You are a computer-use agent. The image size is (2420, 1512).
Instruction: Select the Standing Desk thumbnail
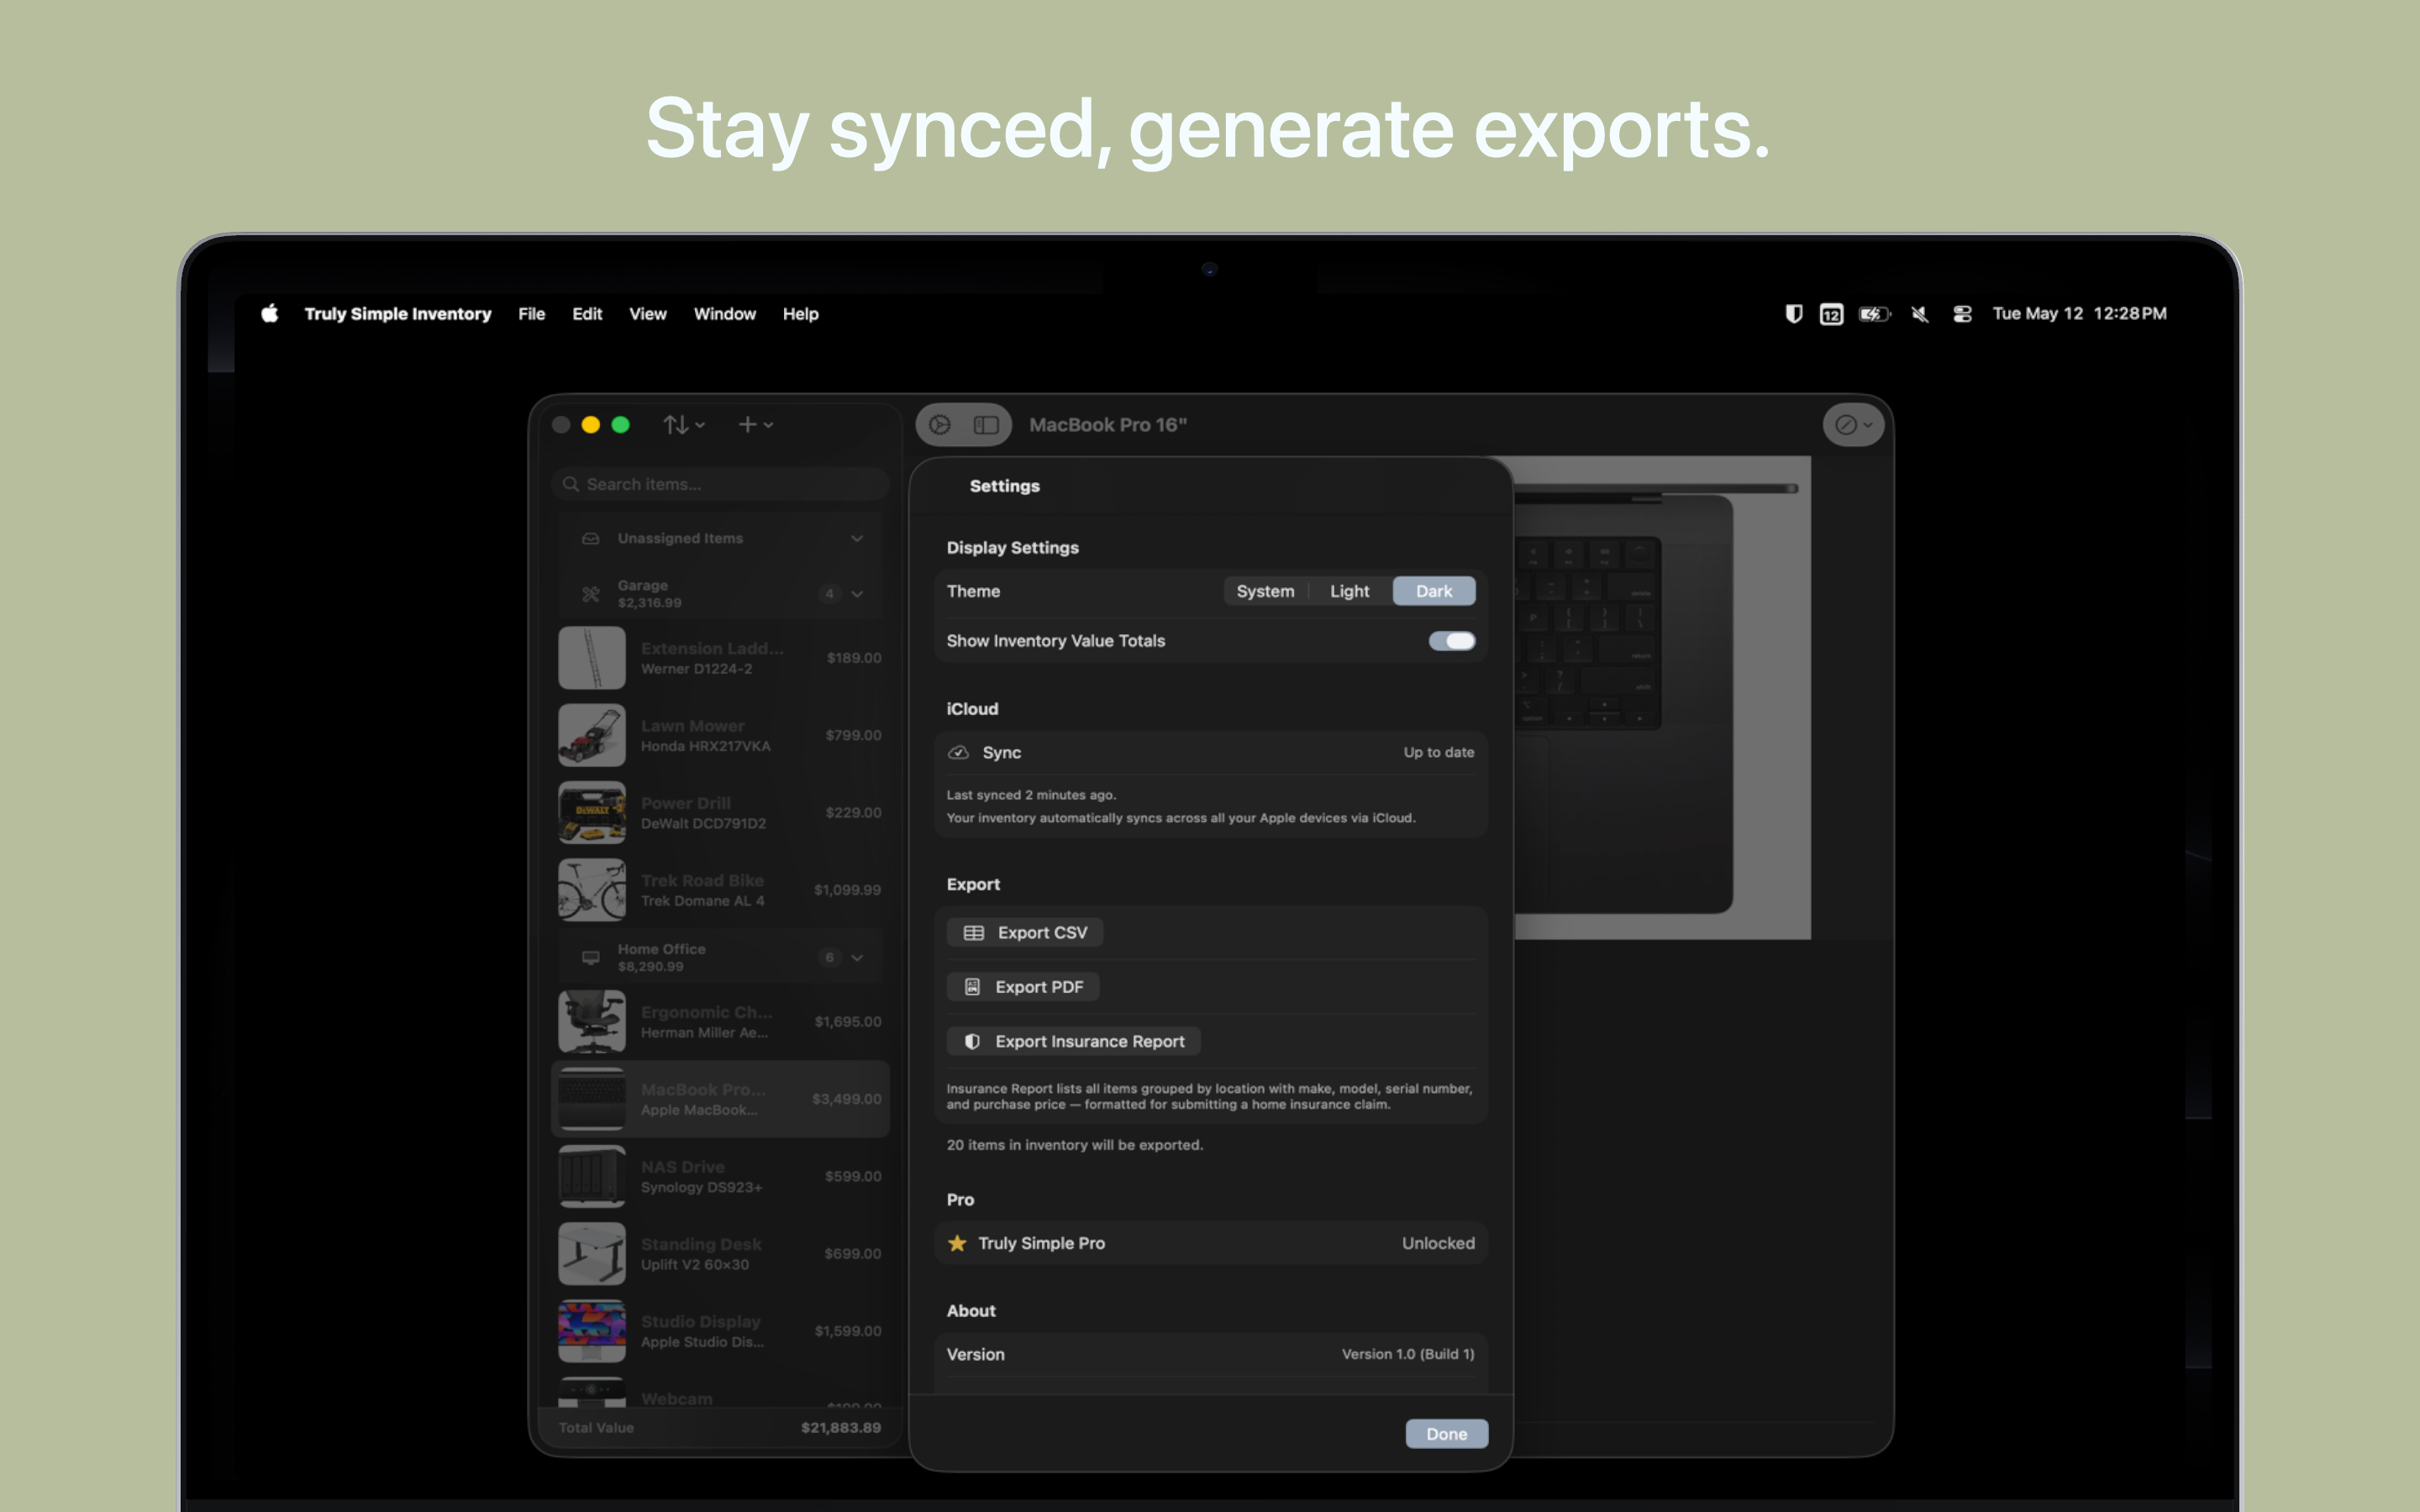pos(592,1253)
